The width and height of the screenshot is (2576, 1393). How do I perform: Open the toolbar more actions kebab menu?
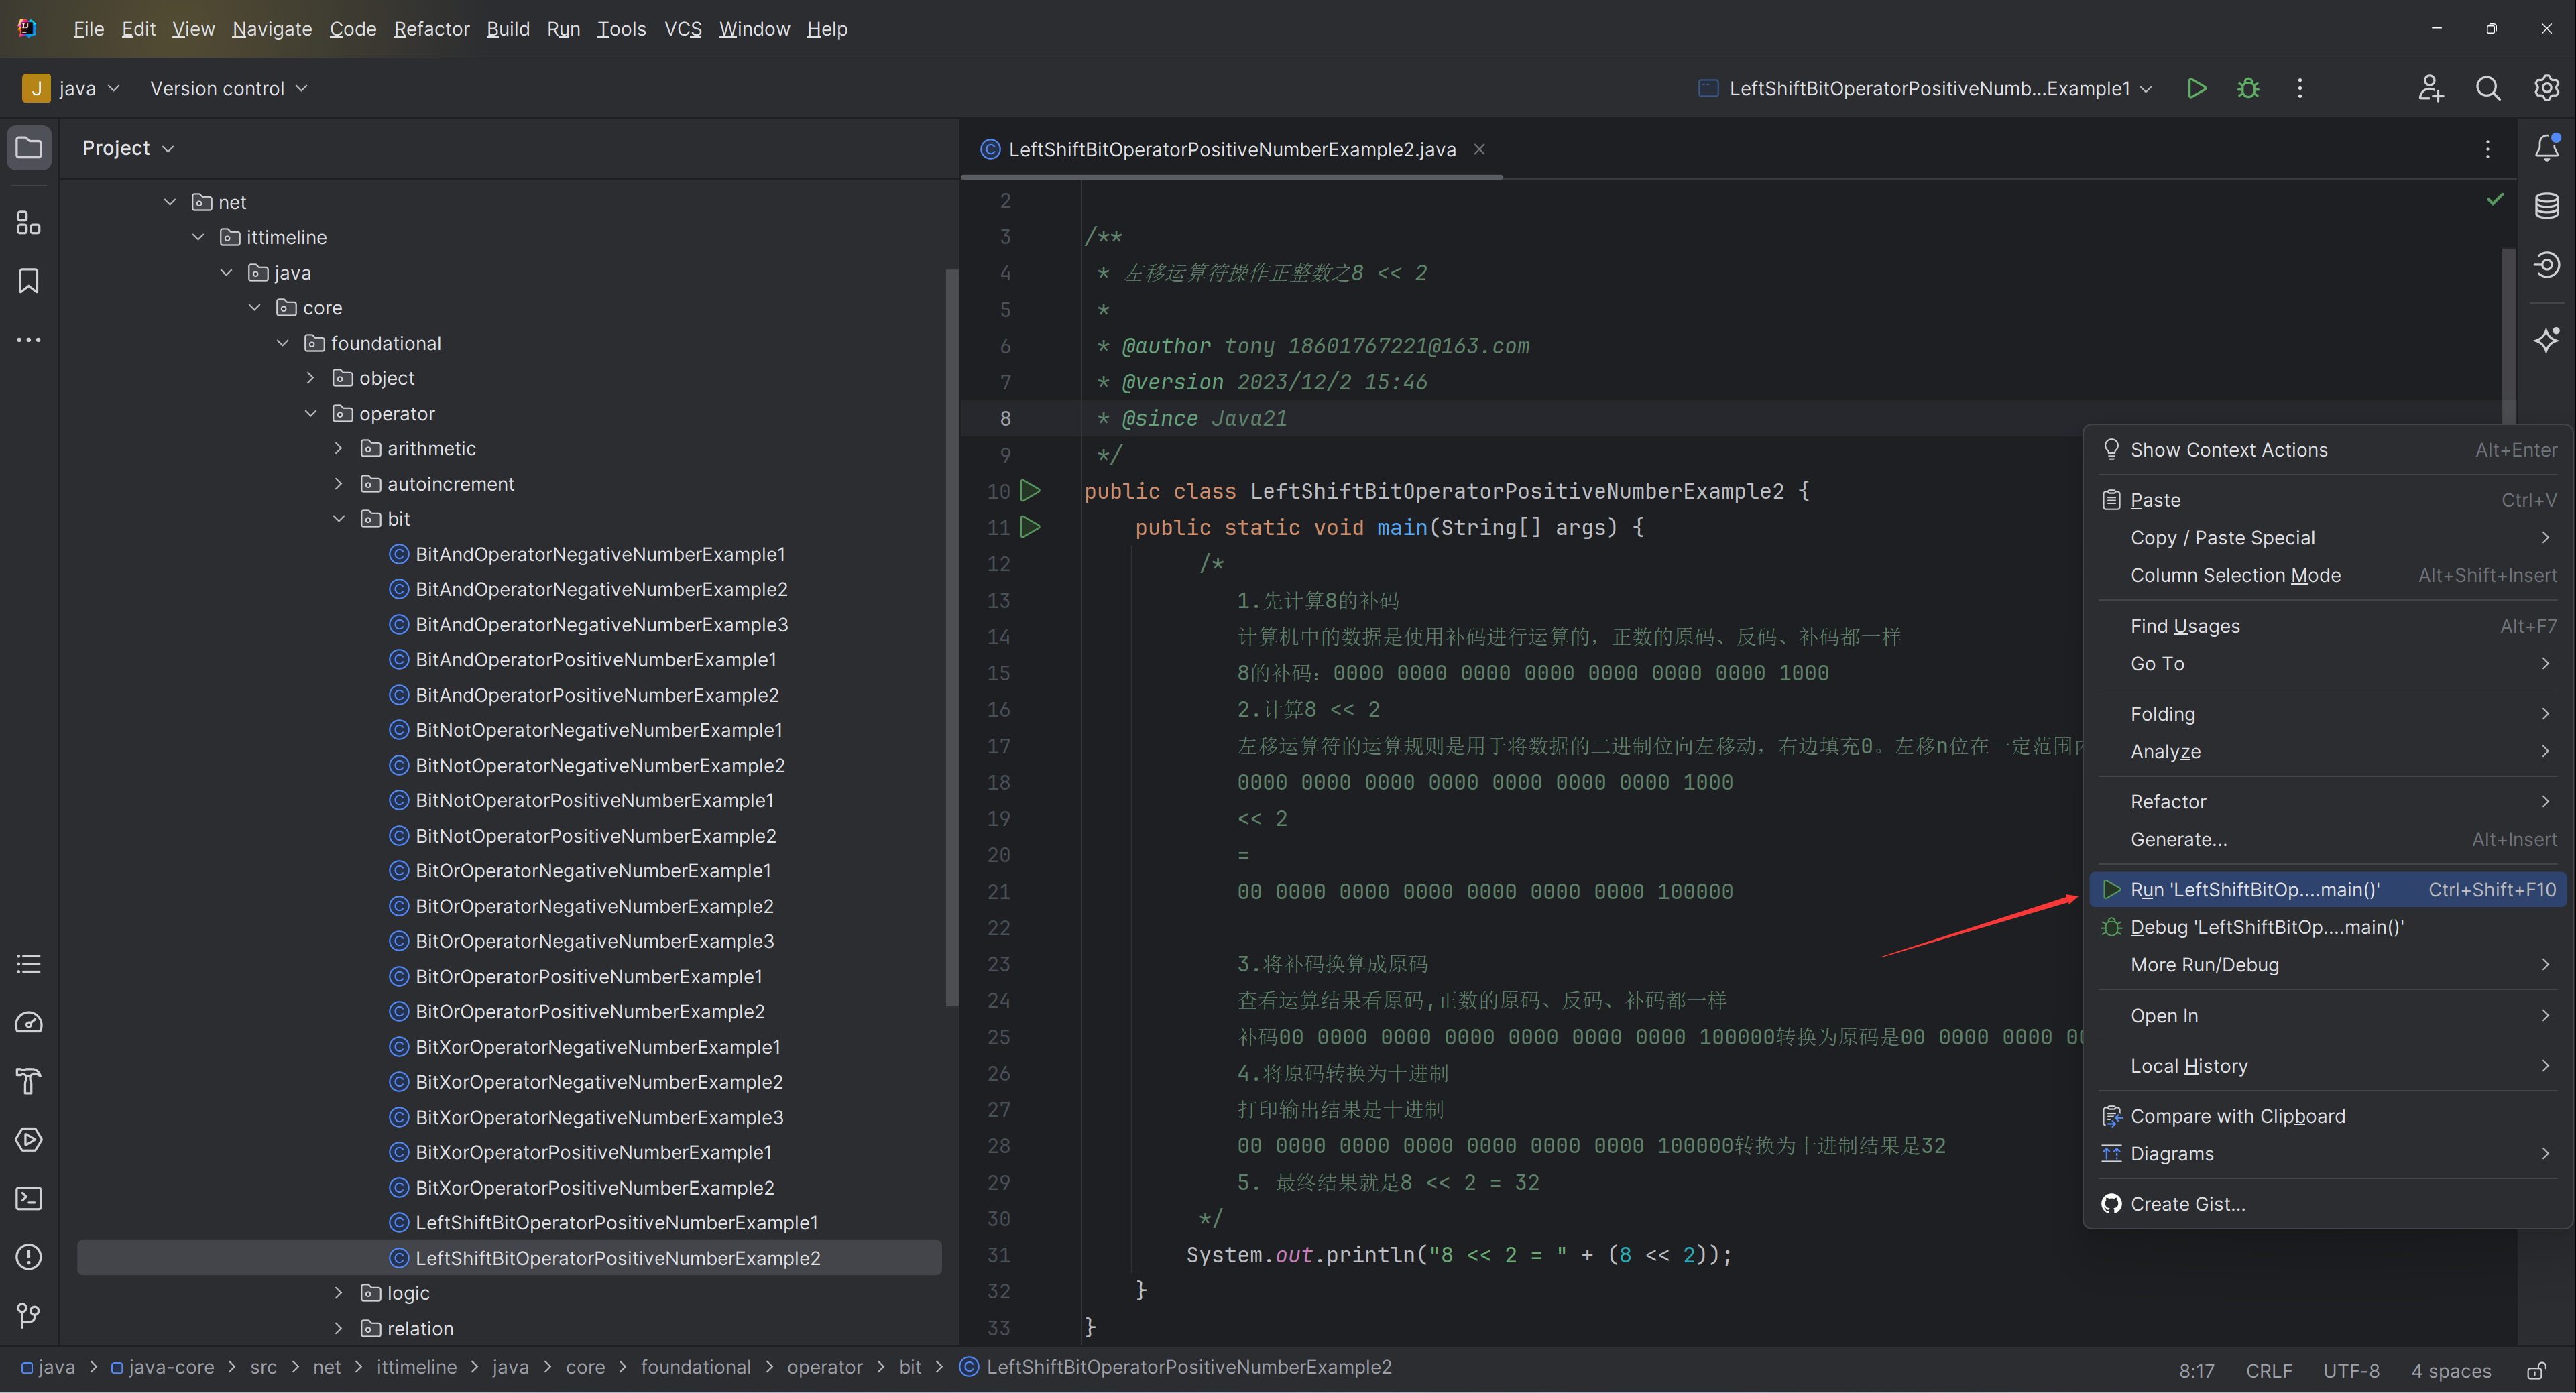tap(2300, 88)
